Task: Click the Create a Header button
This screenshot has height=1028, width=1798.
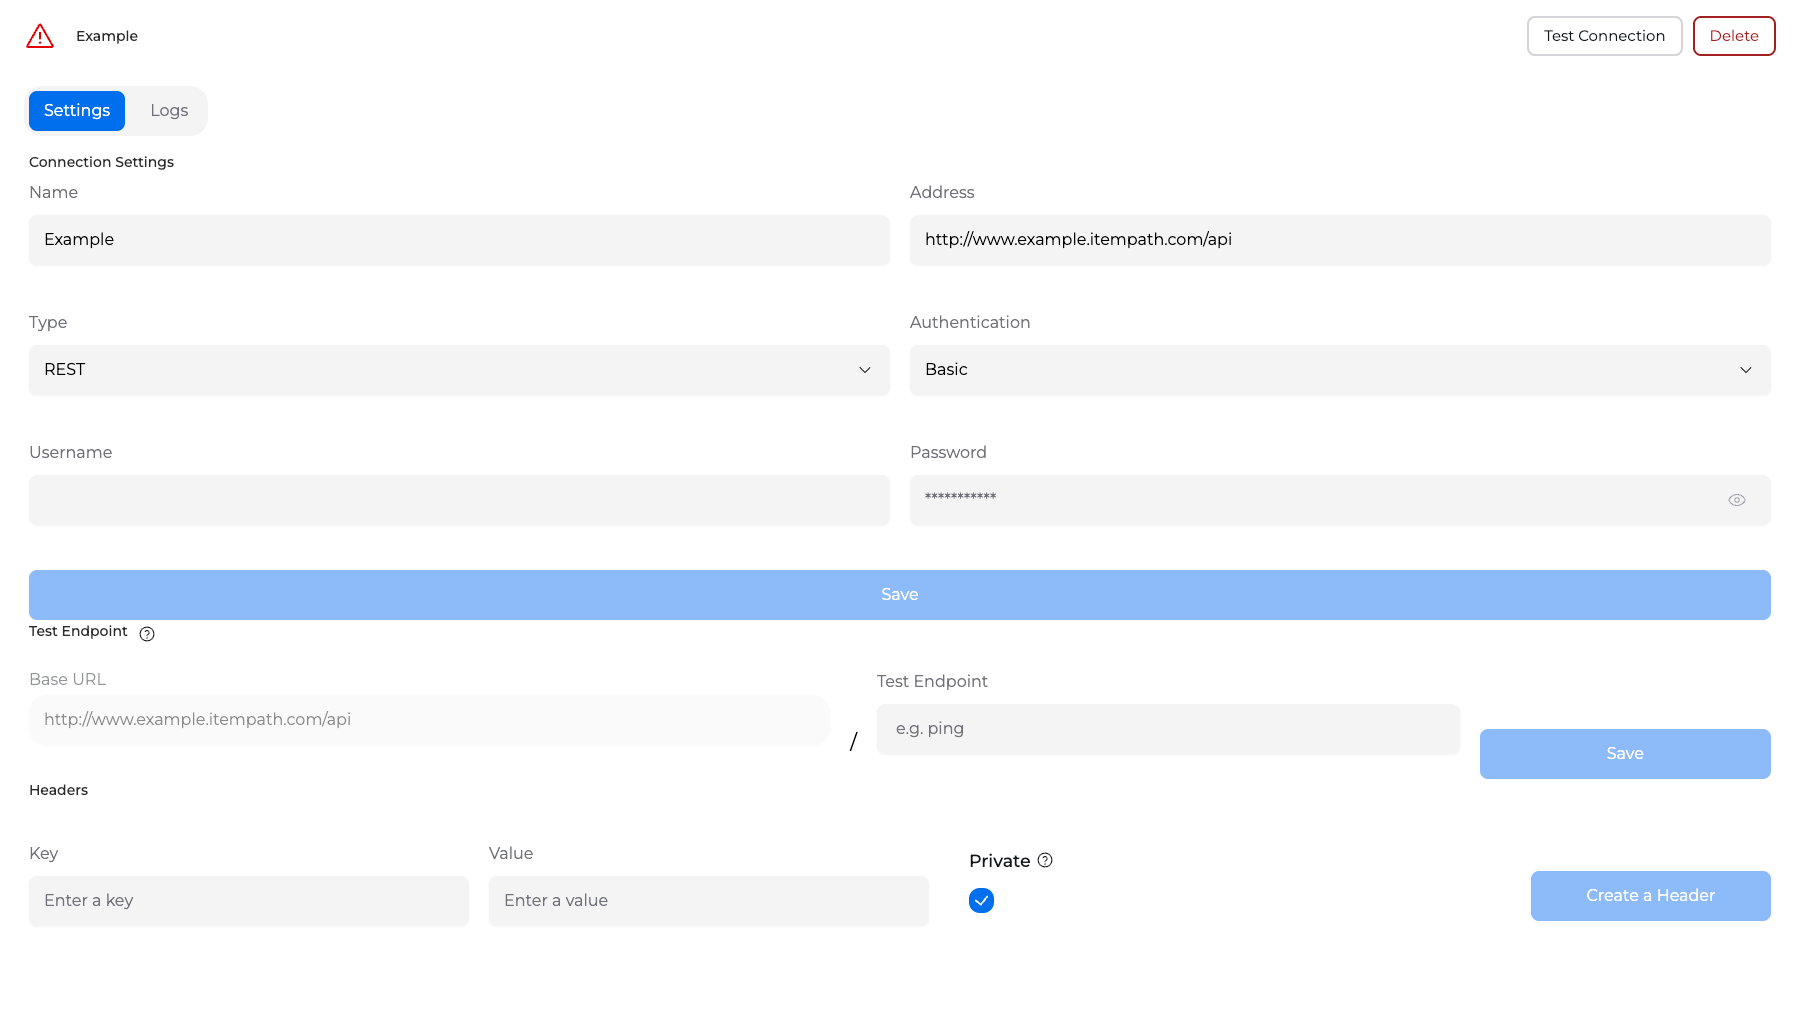Action: click(x=1650, y=896)
